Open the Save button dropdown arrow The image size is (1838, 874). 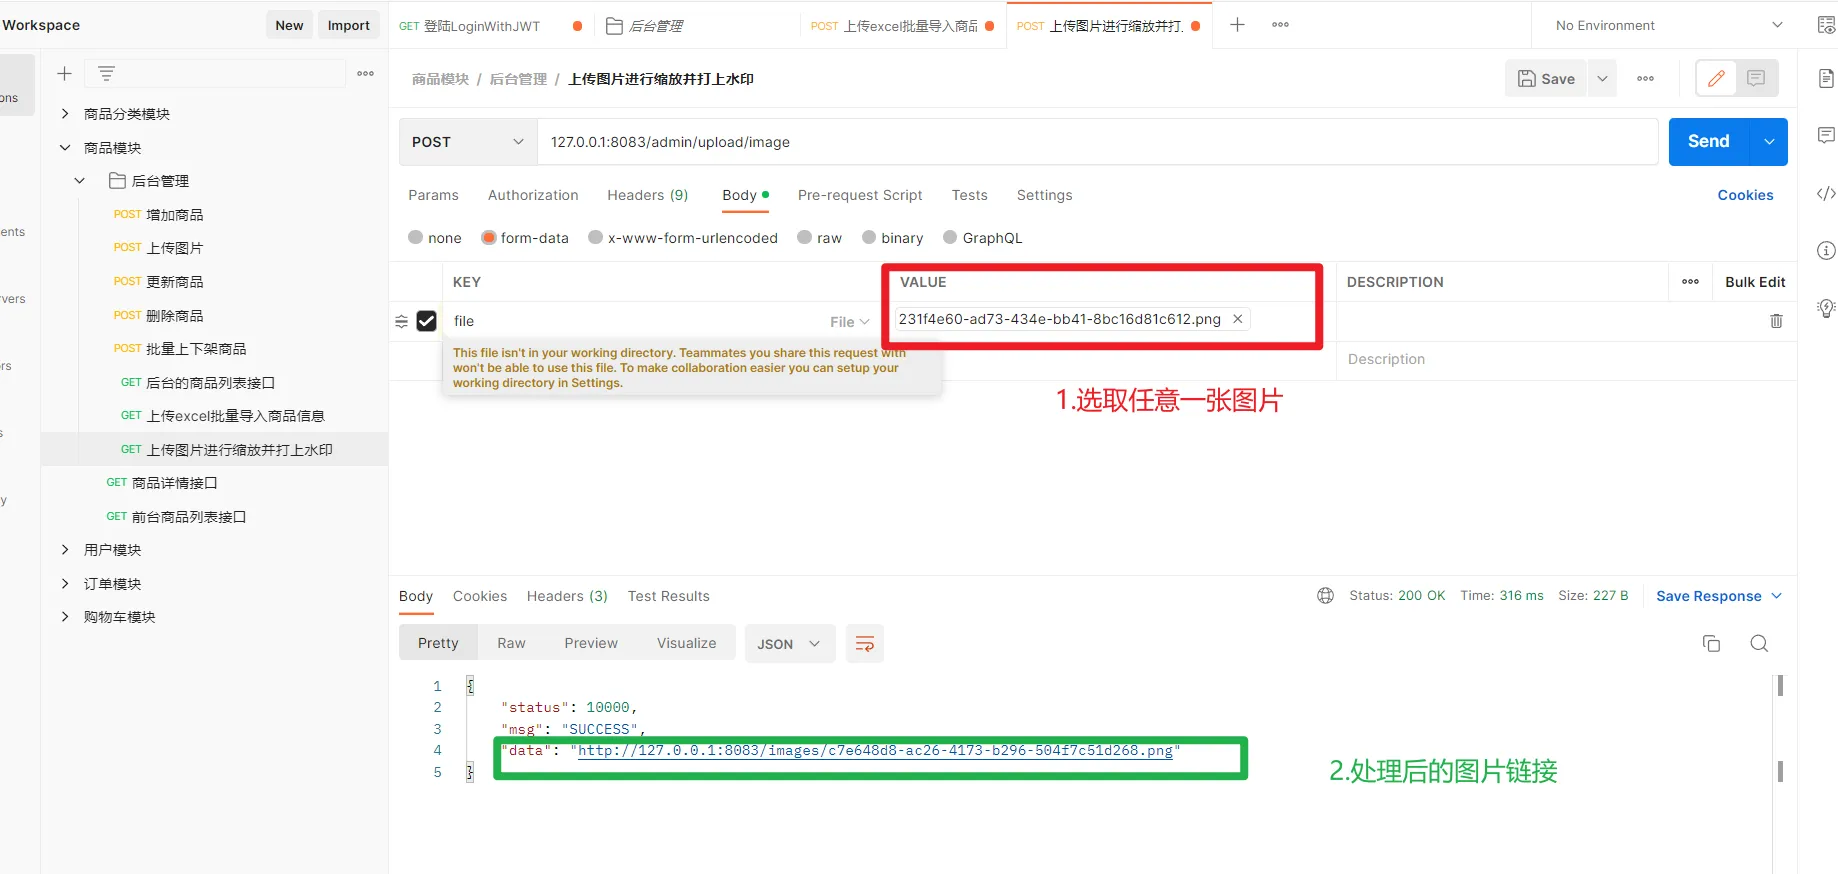pyautogui.click(x=1602, y=78)
